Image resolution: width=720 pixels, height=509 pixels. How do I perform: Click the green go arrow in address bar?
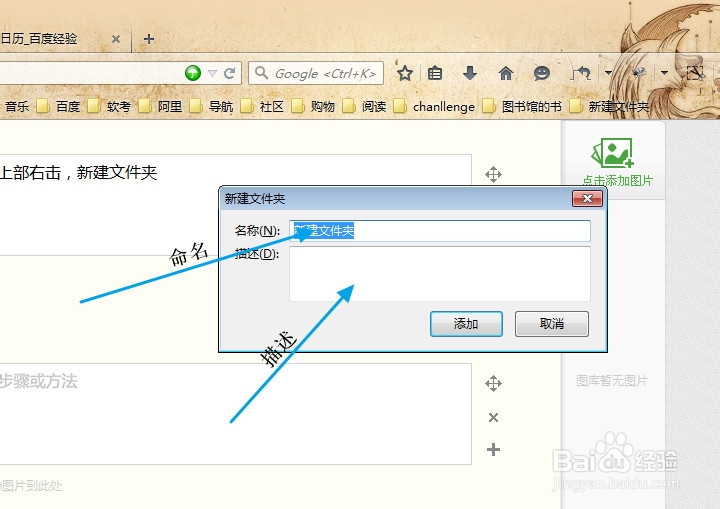pos(193,73)
